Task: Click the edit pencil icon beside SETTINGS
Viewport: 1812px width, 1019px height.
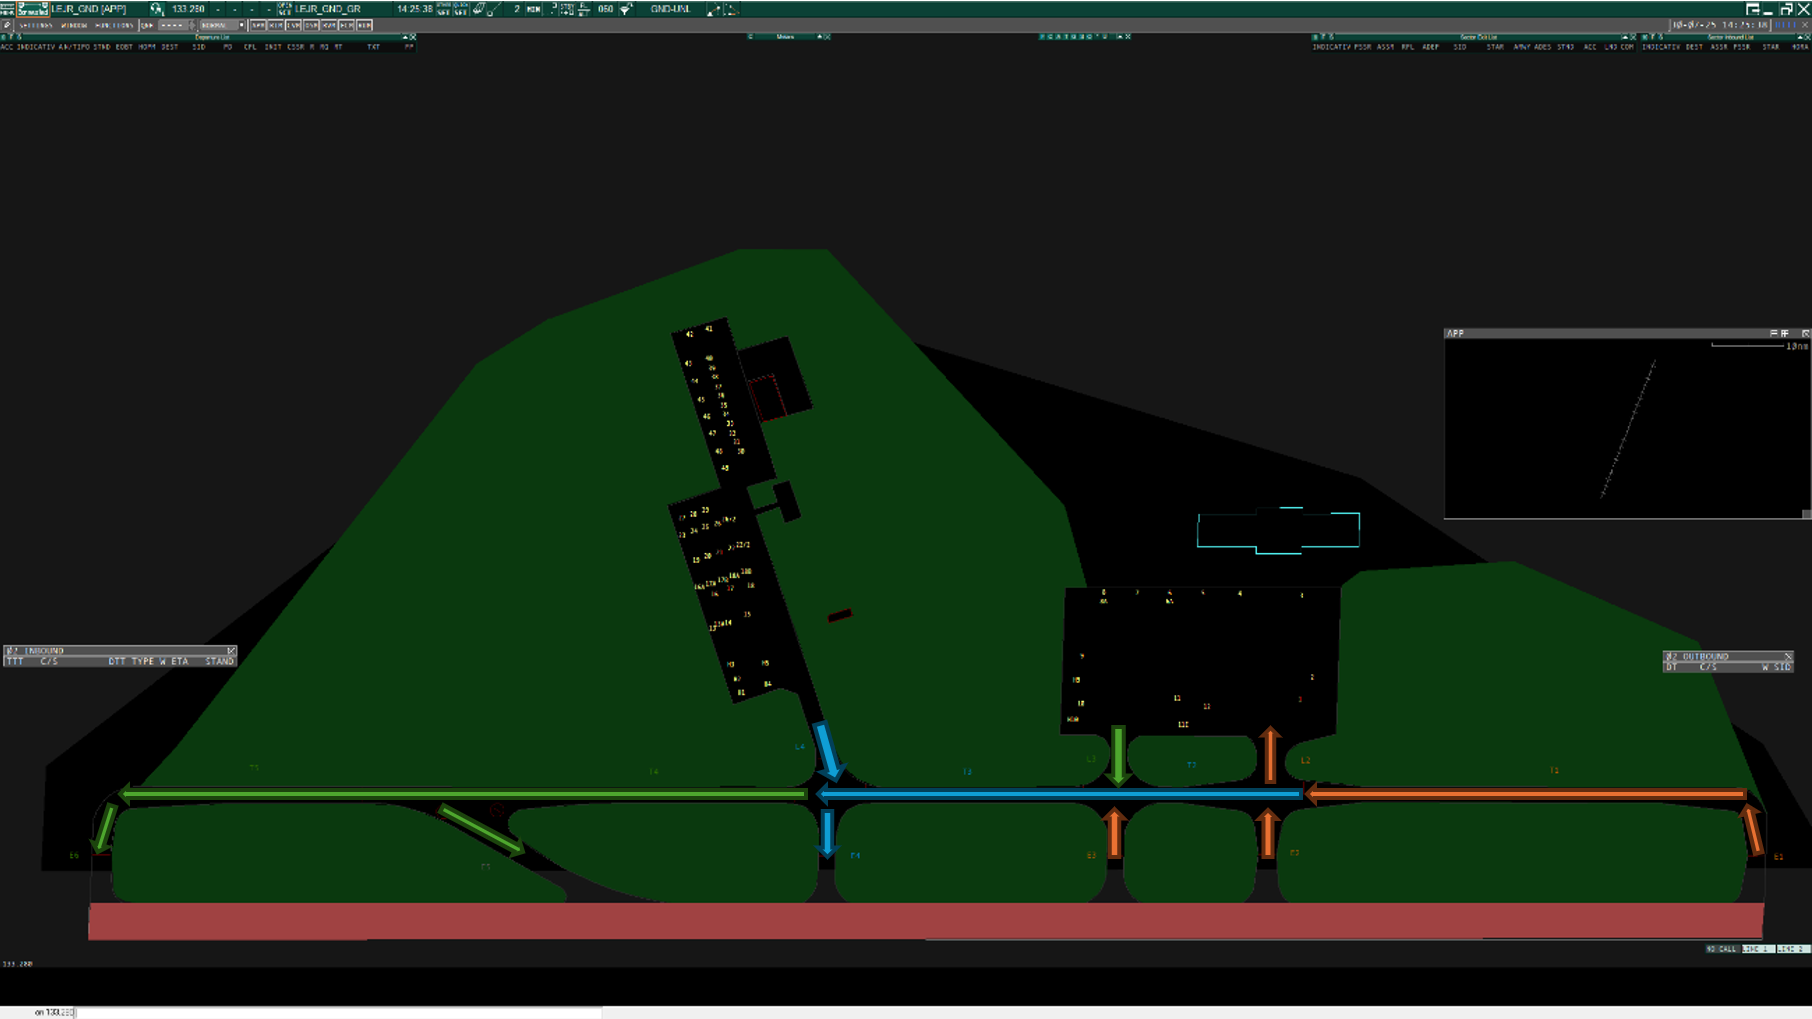Action: click(6, 25)
